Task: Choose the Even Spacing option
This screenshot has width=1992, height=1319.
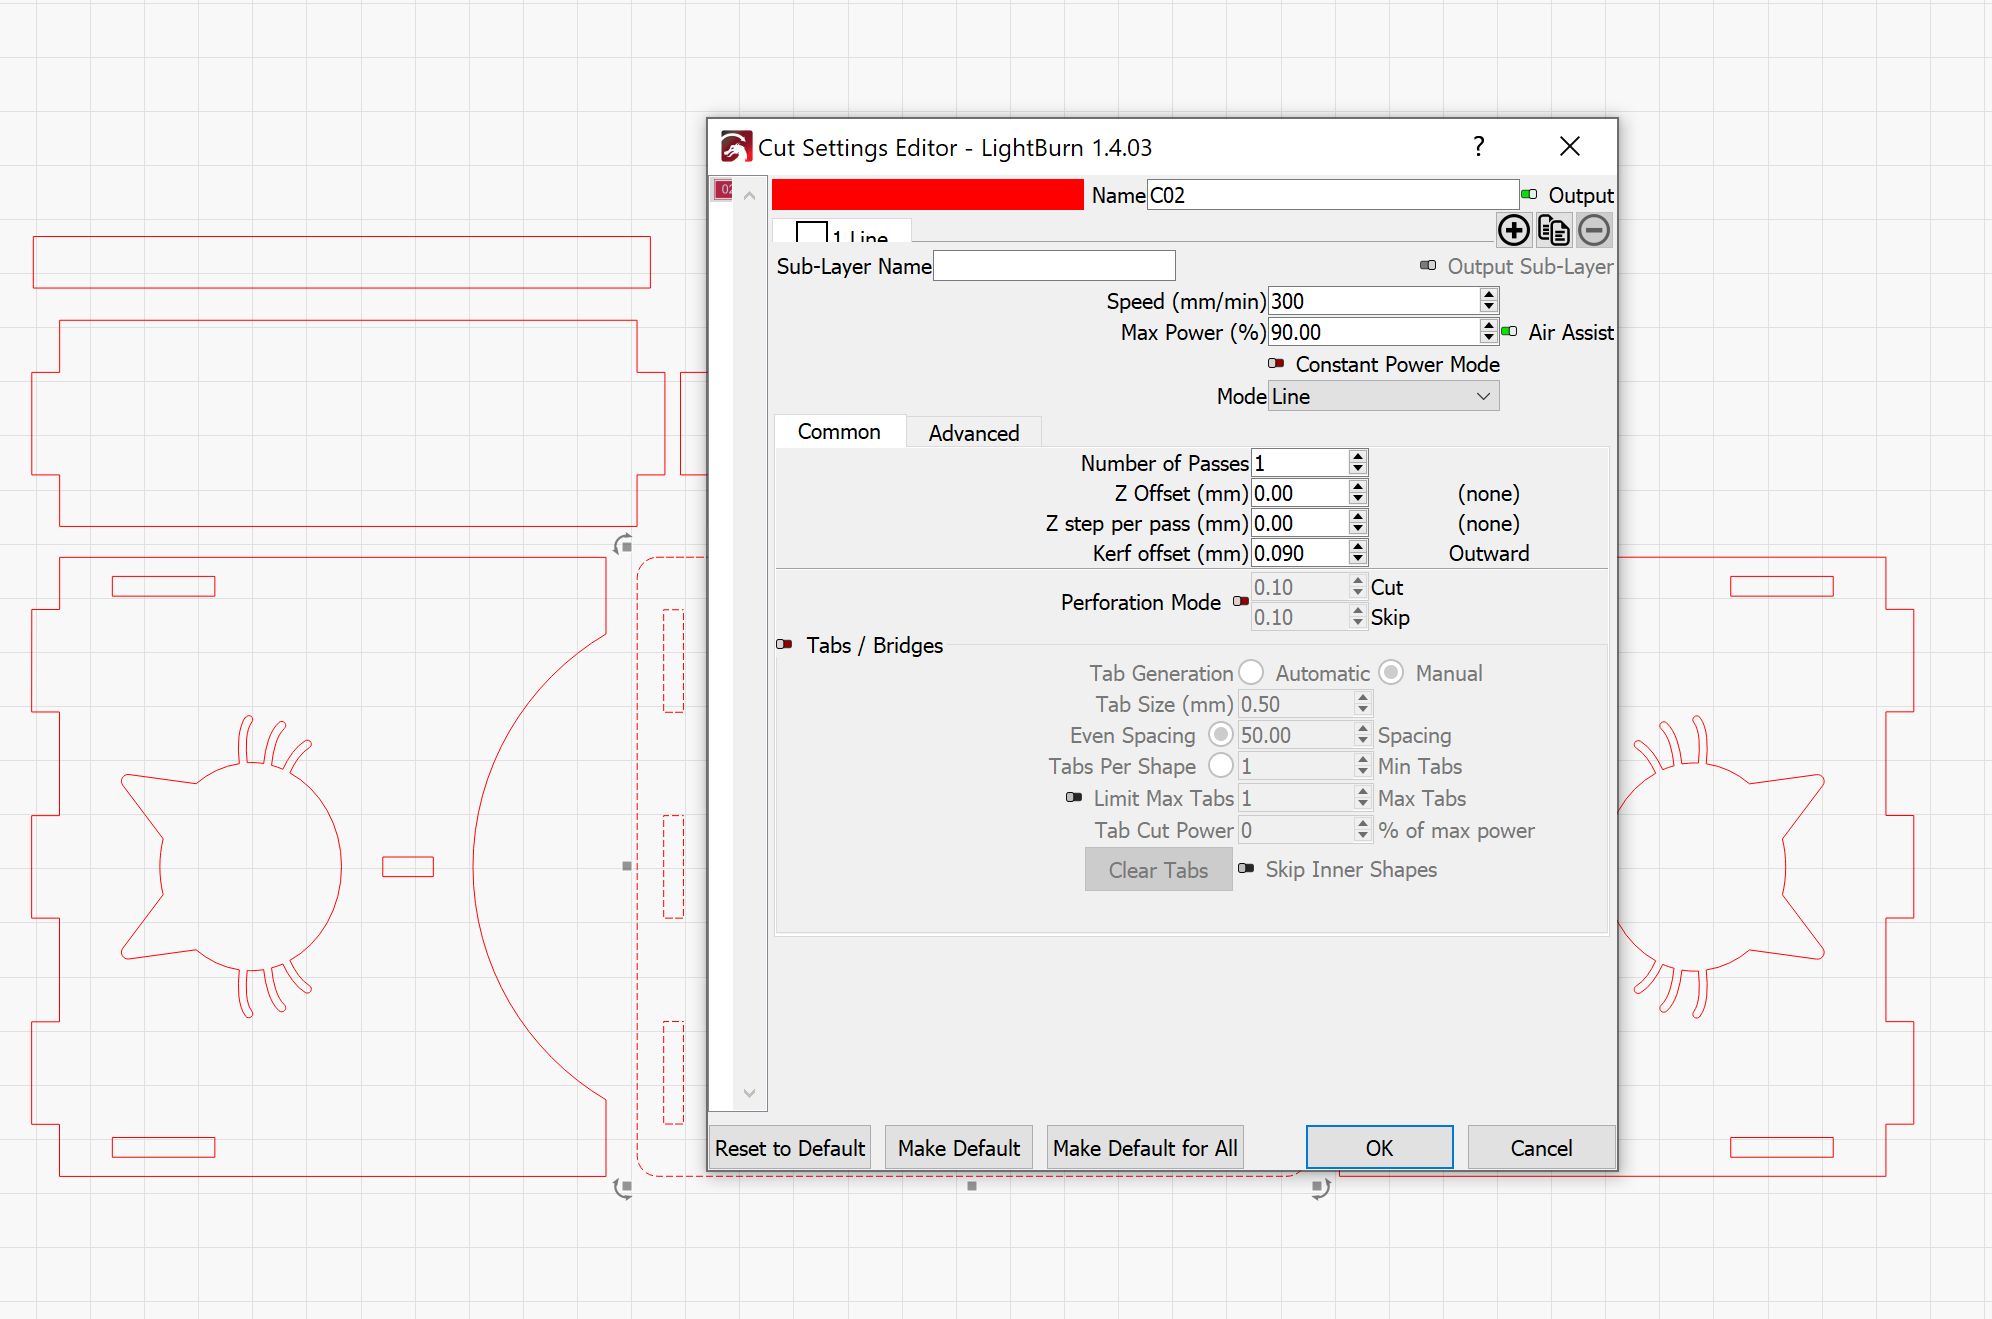Action: pyautogui.click(x=1221, y=734)
